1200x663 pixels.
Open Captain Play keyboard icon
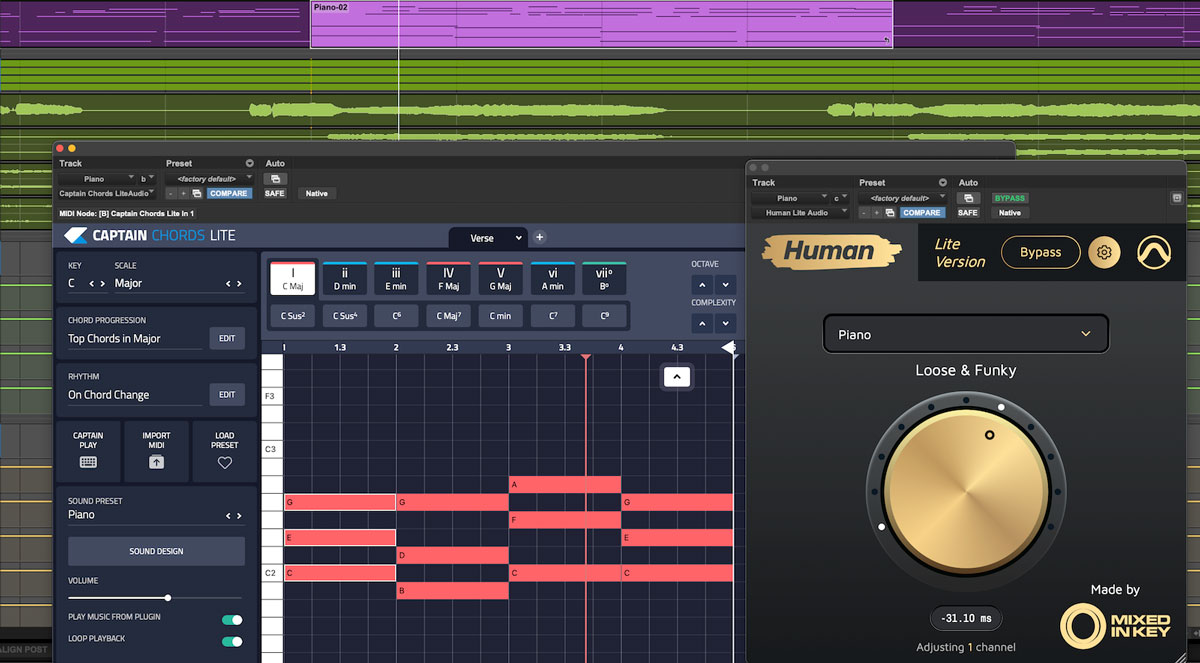(x=88, y=462)
